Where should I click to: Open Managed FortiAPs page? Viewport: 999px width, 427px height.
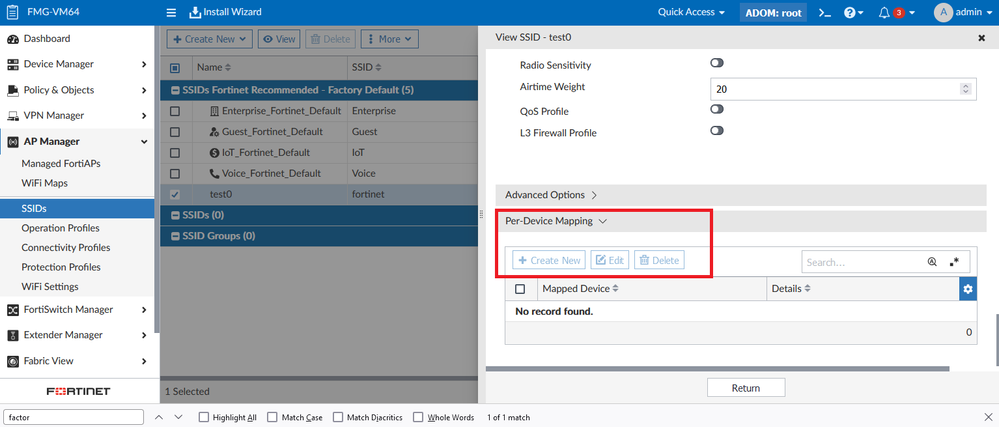[x=61, y=164]
